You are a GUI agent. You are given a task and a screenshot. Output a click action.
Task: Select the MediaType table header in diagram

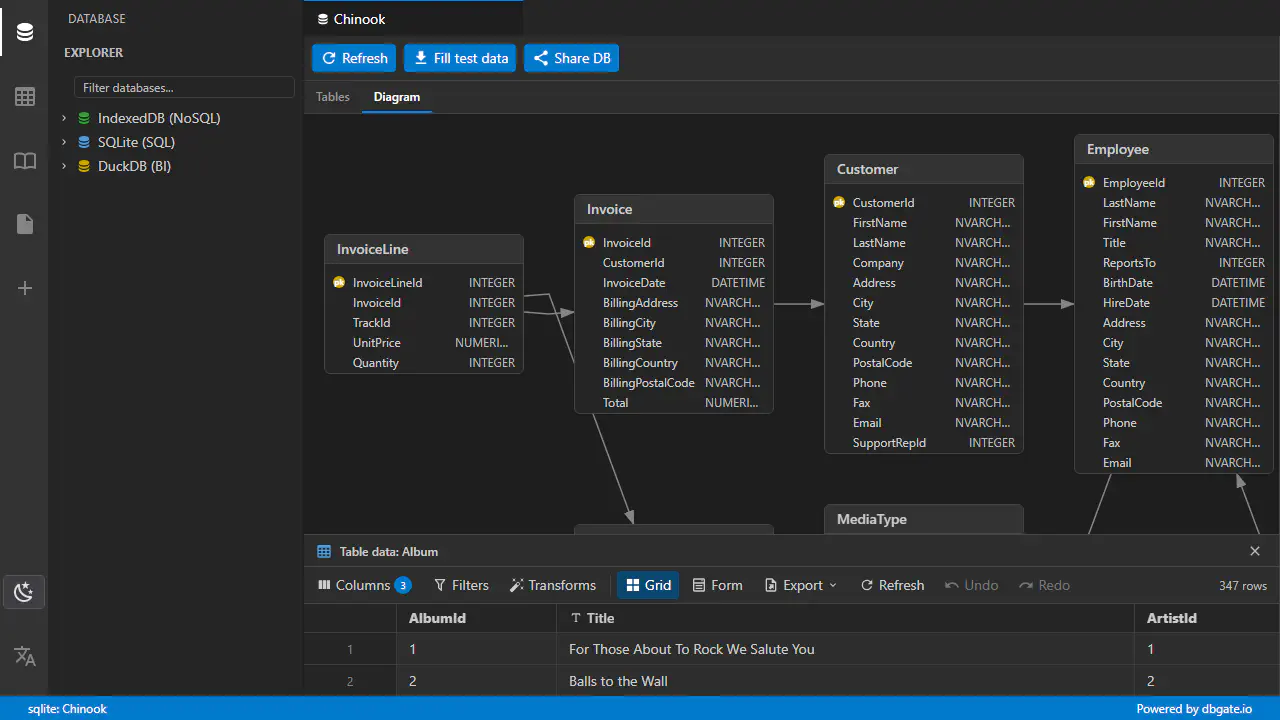coord(924,519)
